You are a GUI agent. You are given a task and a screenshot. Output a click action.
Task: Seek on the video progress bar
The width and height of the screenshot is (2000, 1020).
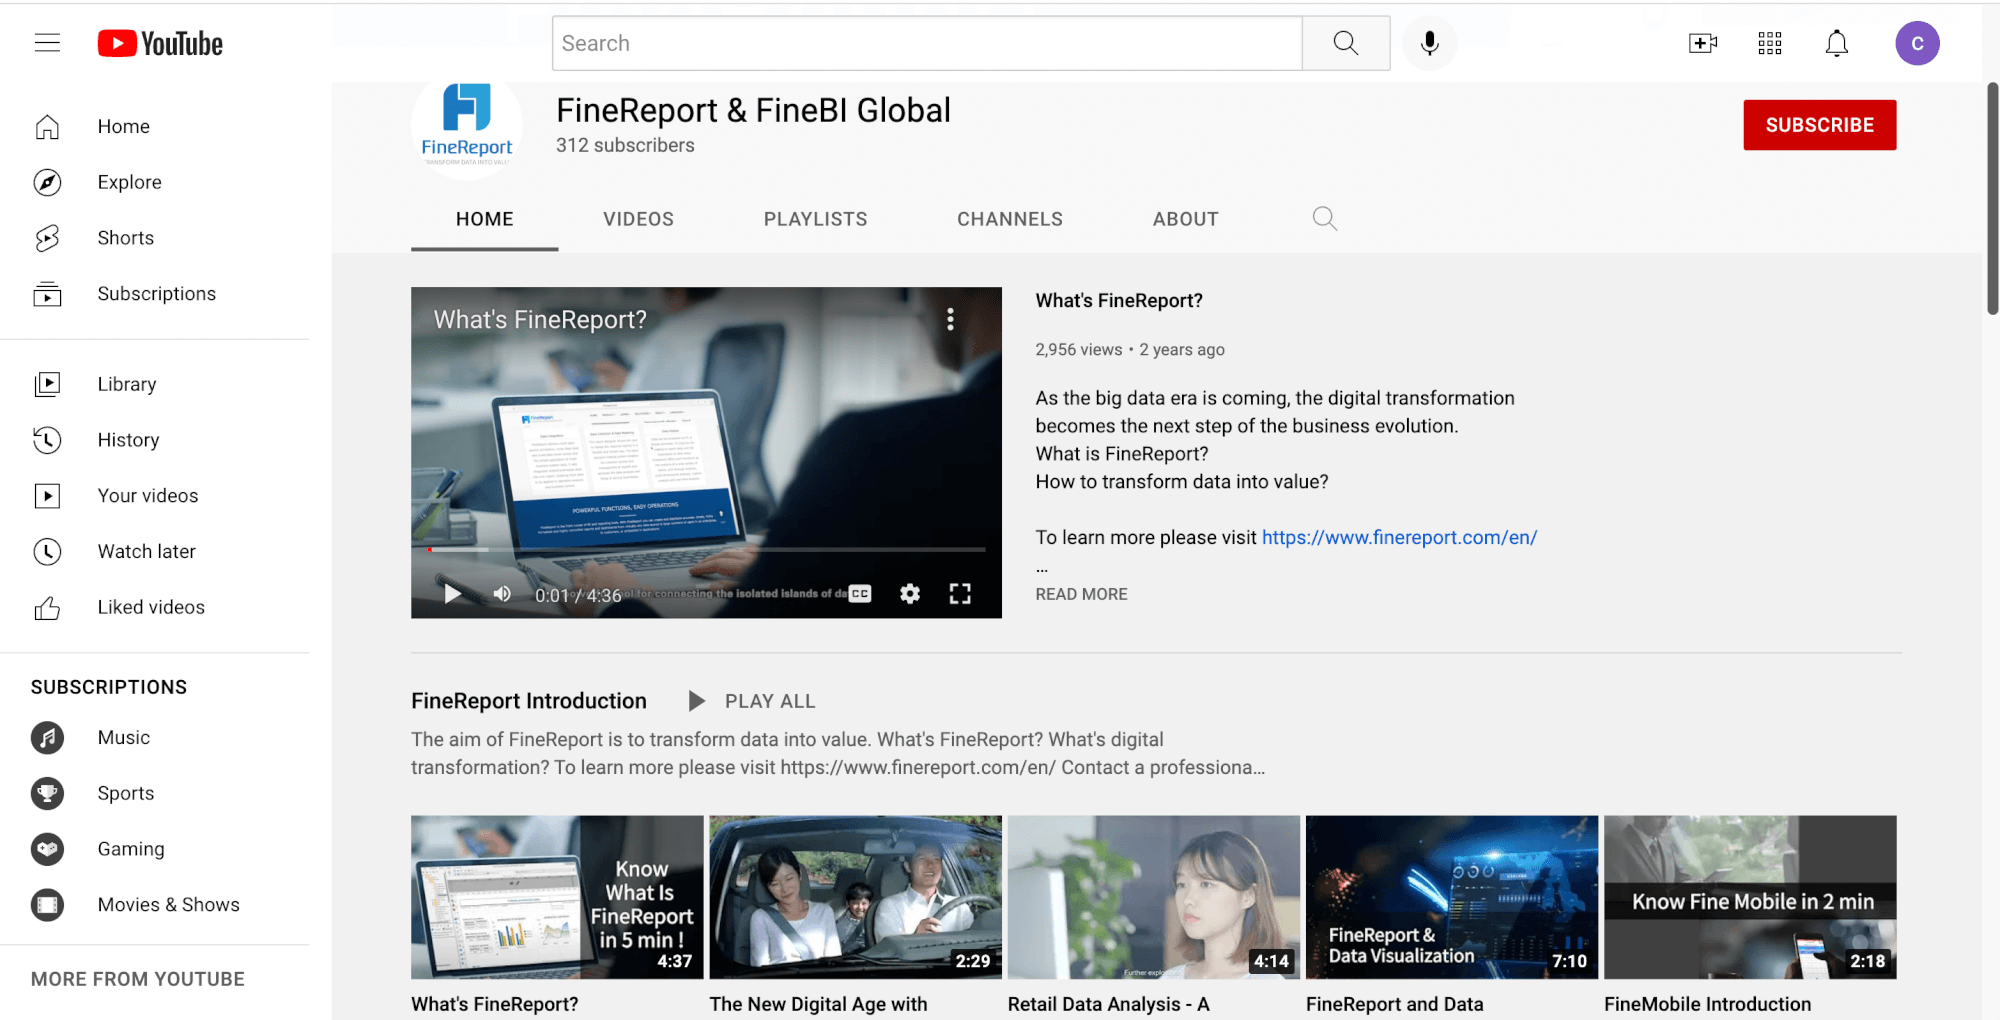pos(706,549)
